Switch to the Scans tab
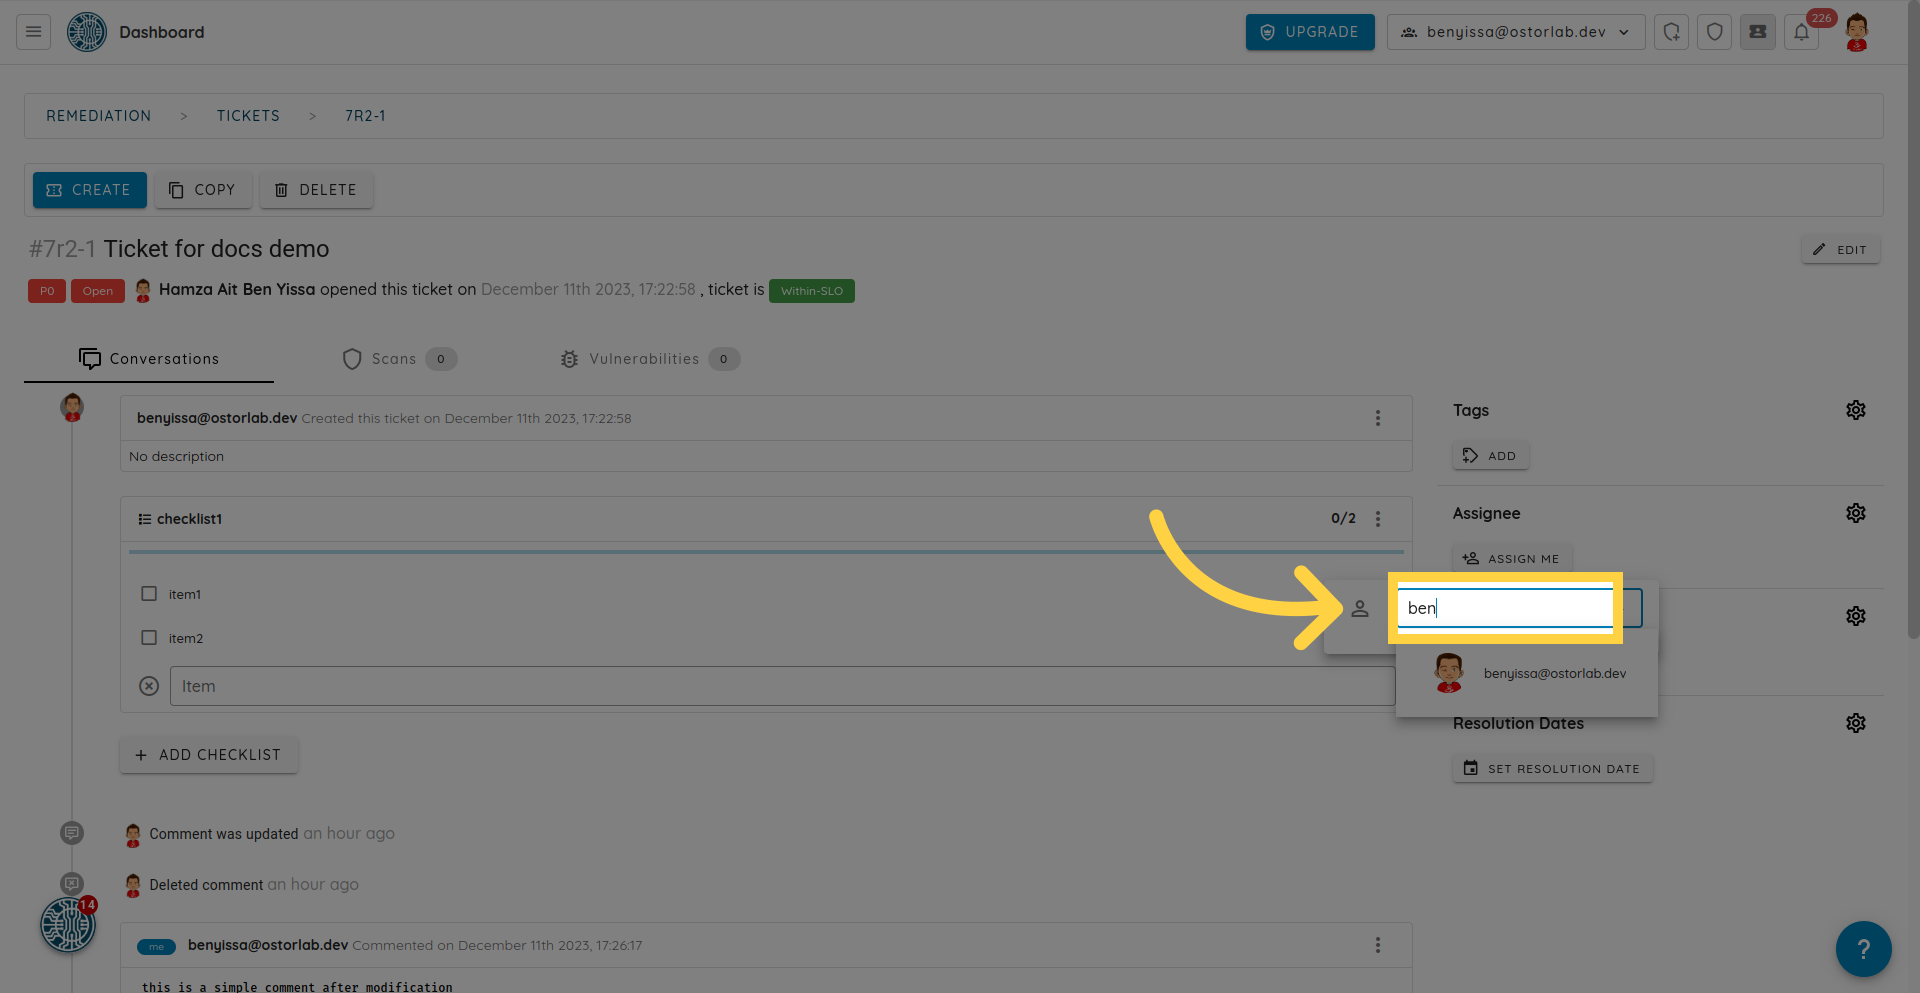 pyautogui.click(x=398, y=359)
